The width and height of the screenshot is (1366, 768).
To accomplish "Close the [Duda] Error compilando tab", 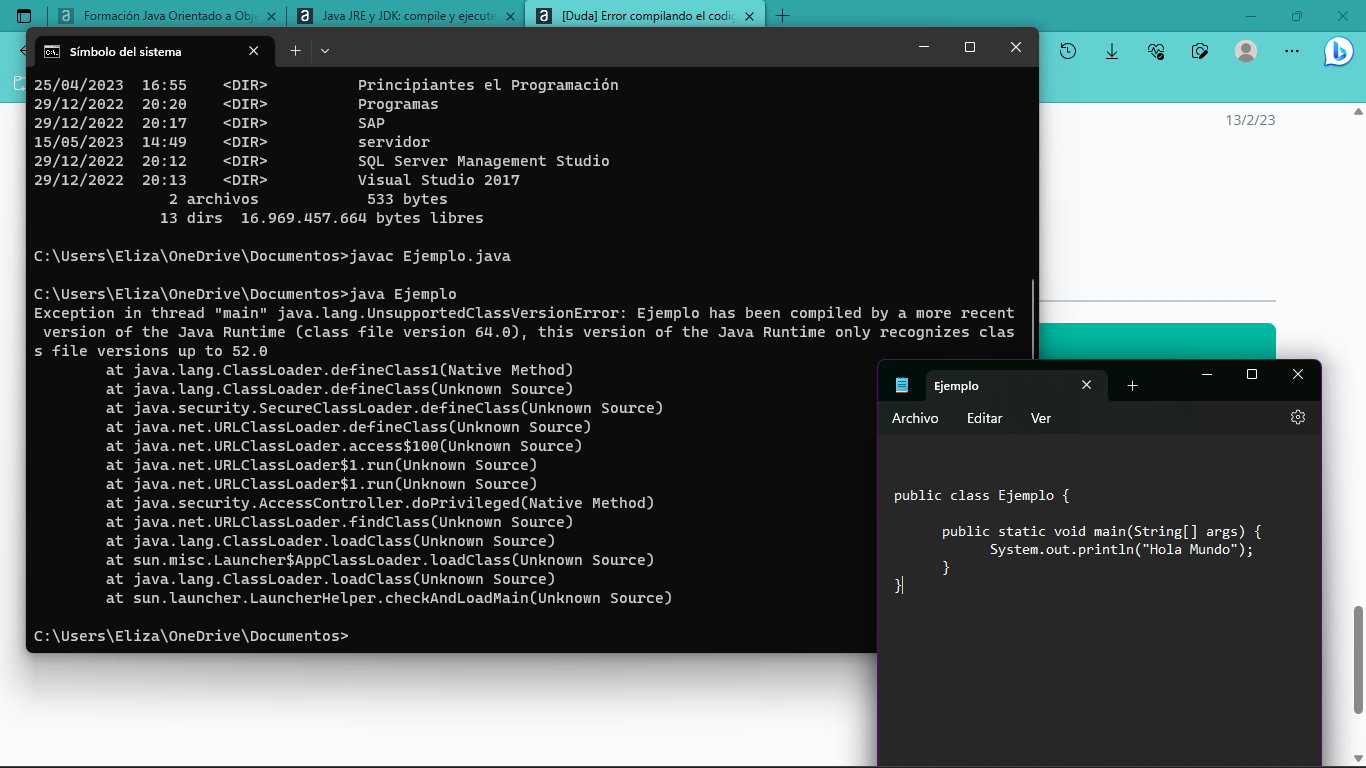I will (748, 16).
